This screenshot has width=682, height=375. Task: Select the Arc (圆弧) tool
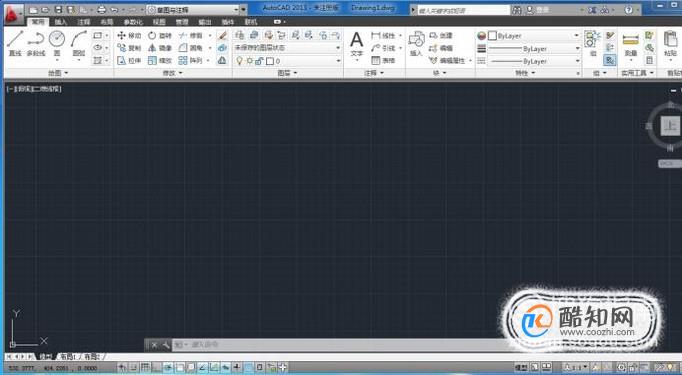(x=79, y=44)
